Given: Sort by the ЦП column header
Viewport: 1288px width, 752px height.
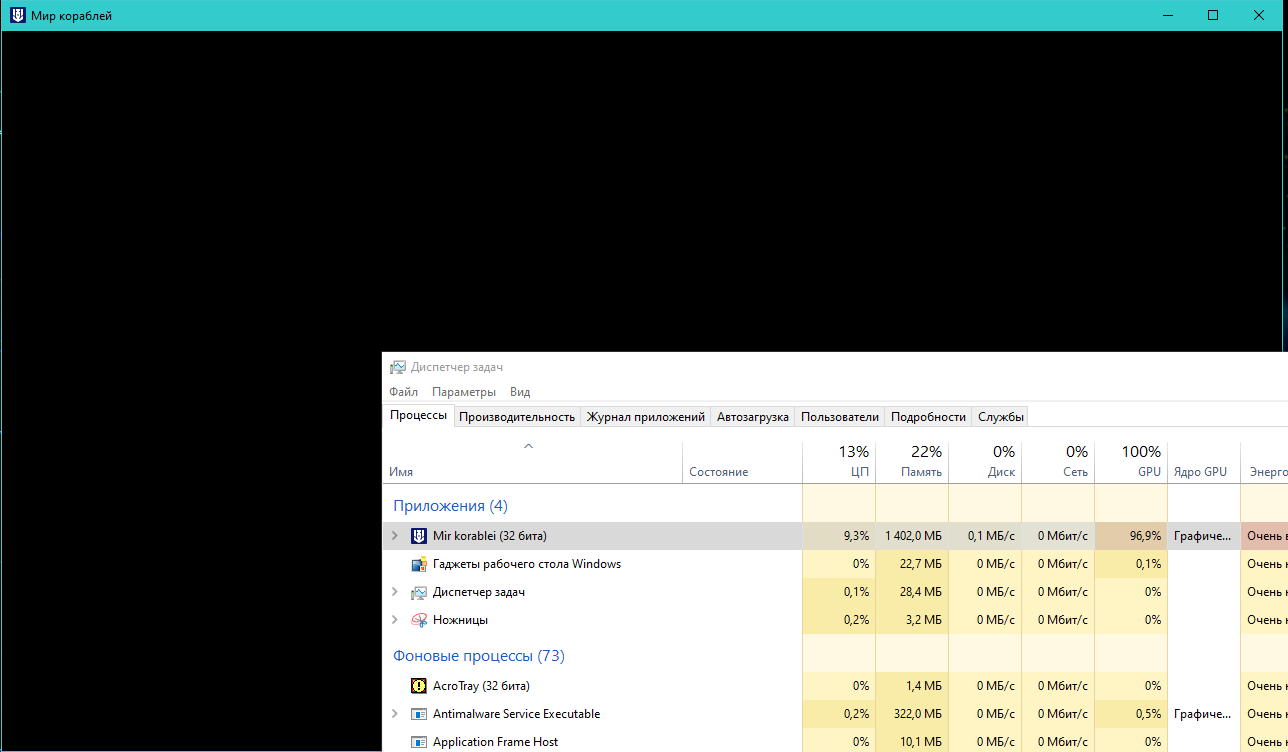Looking at the screenshot, I should (x=839, y=464).
